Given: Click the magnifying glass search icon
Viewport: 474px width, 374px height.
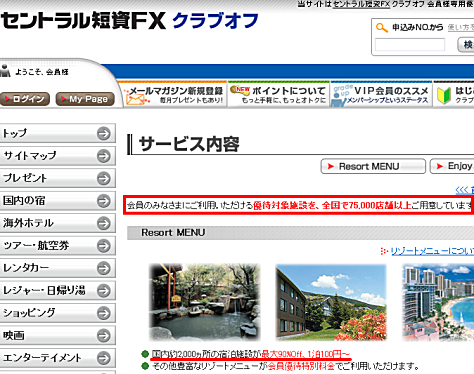Looking at the screenshot, I should click(x=382, y=27).
